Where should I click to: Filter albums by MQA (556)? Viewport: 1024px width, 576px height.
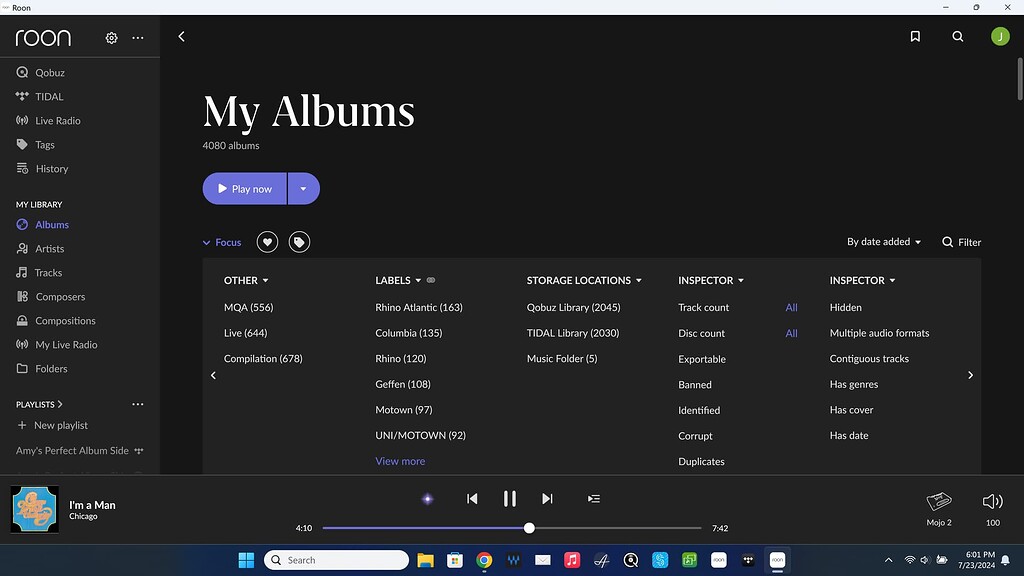(248, 307)
